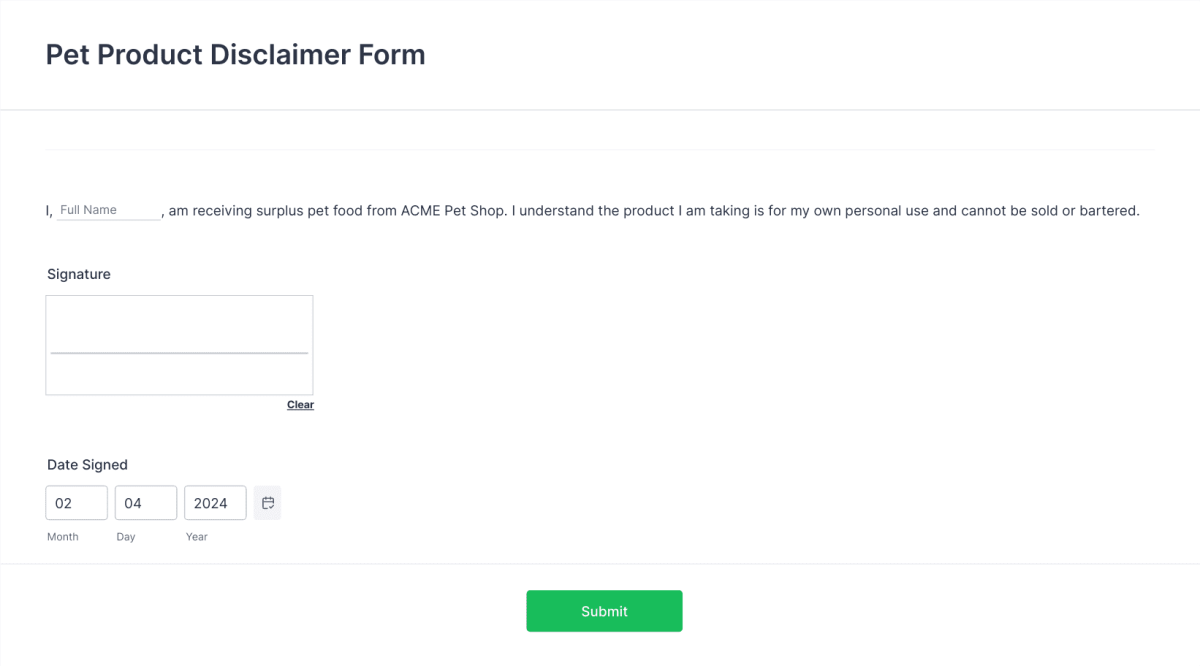Screen dimensions: 1200x666
Task: Click the signature line inside the pad
Action: [179, 352]
